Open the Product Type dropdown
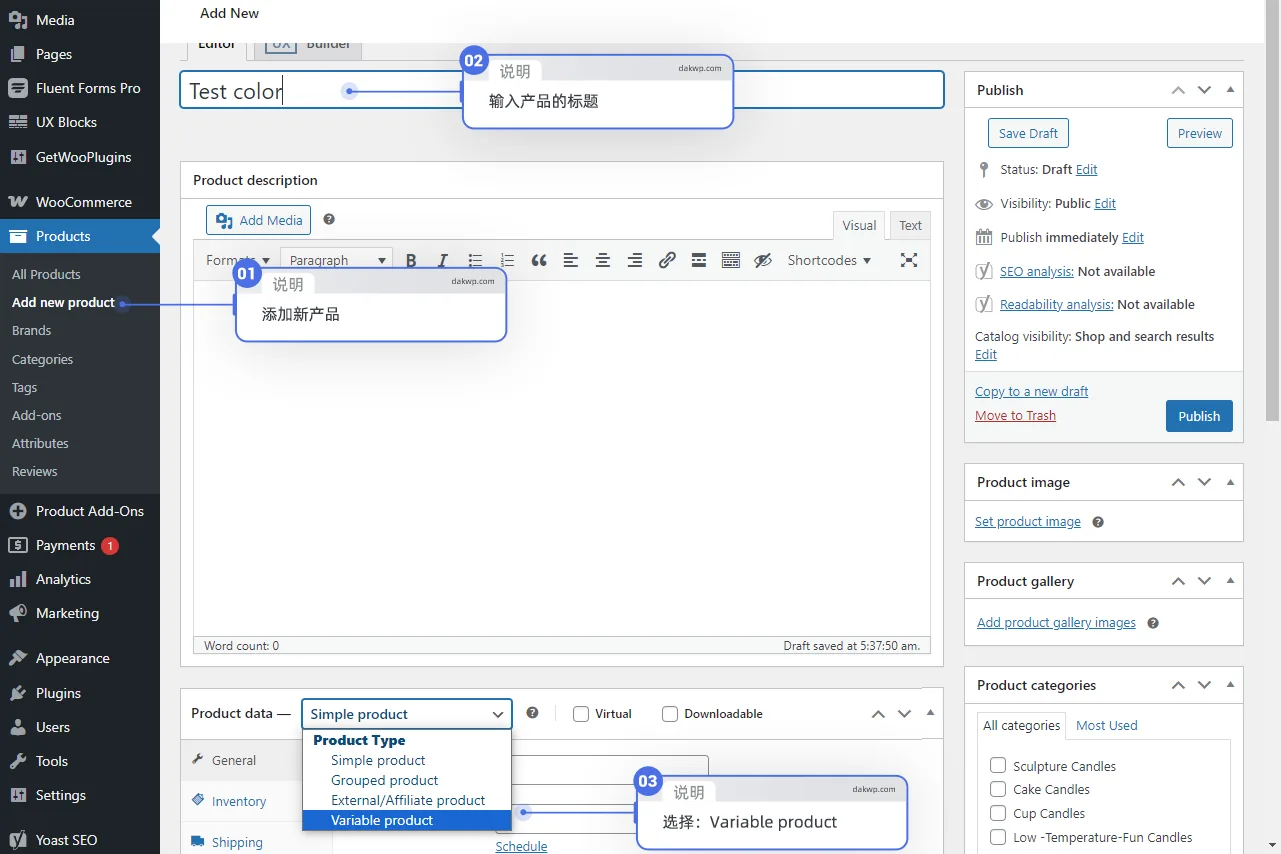1281x854 pixels. (407, 714)
